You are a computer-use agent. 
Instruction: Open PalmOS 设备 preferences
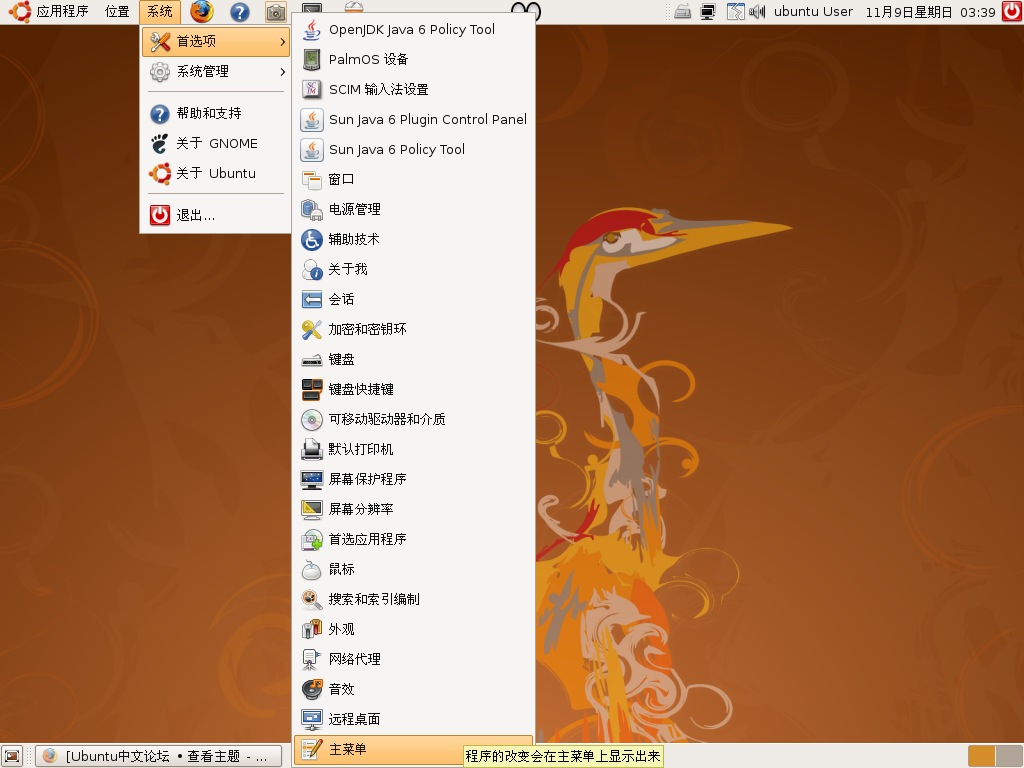(413, 59)
